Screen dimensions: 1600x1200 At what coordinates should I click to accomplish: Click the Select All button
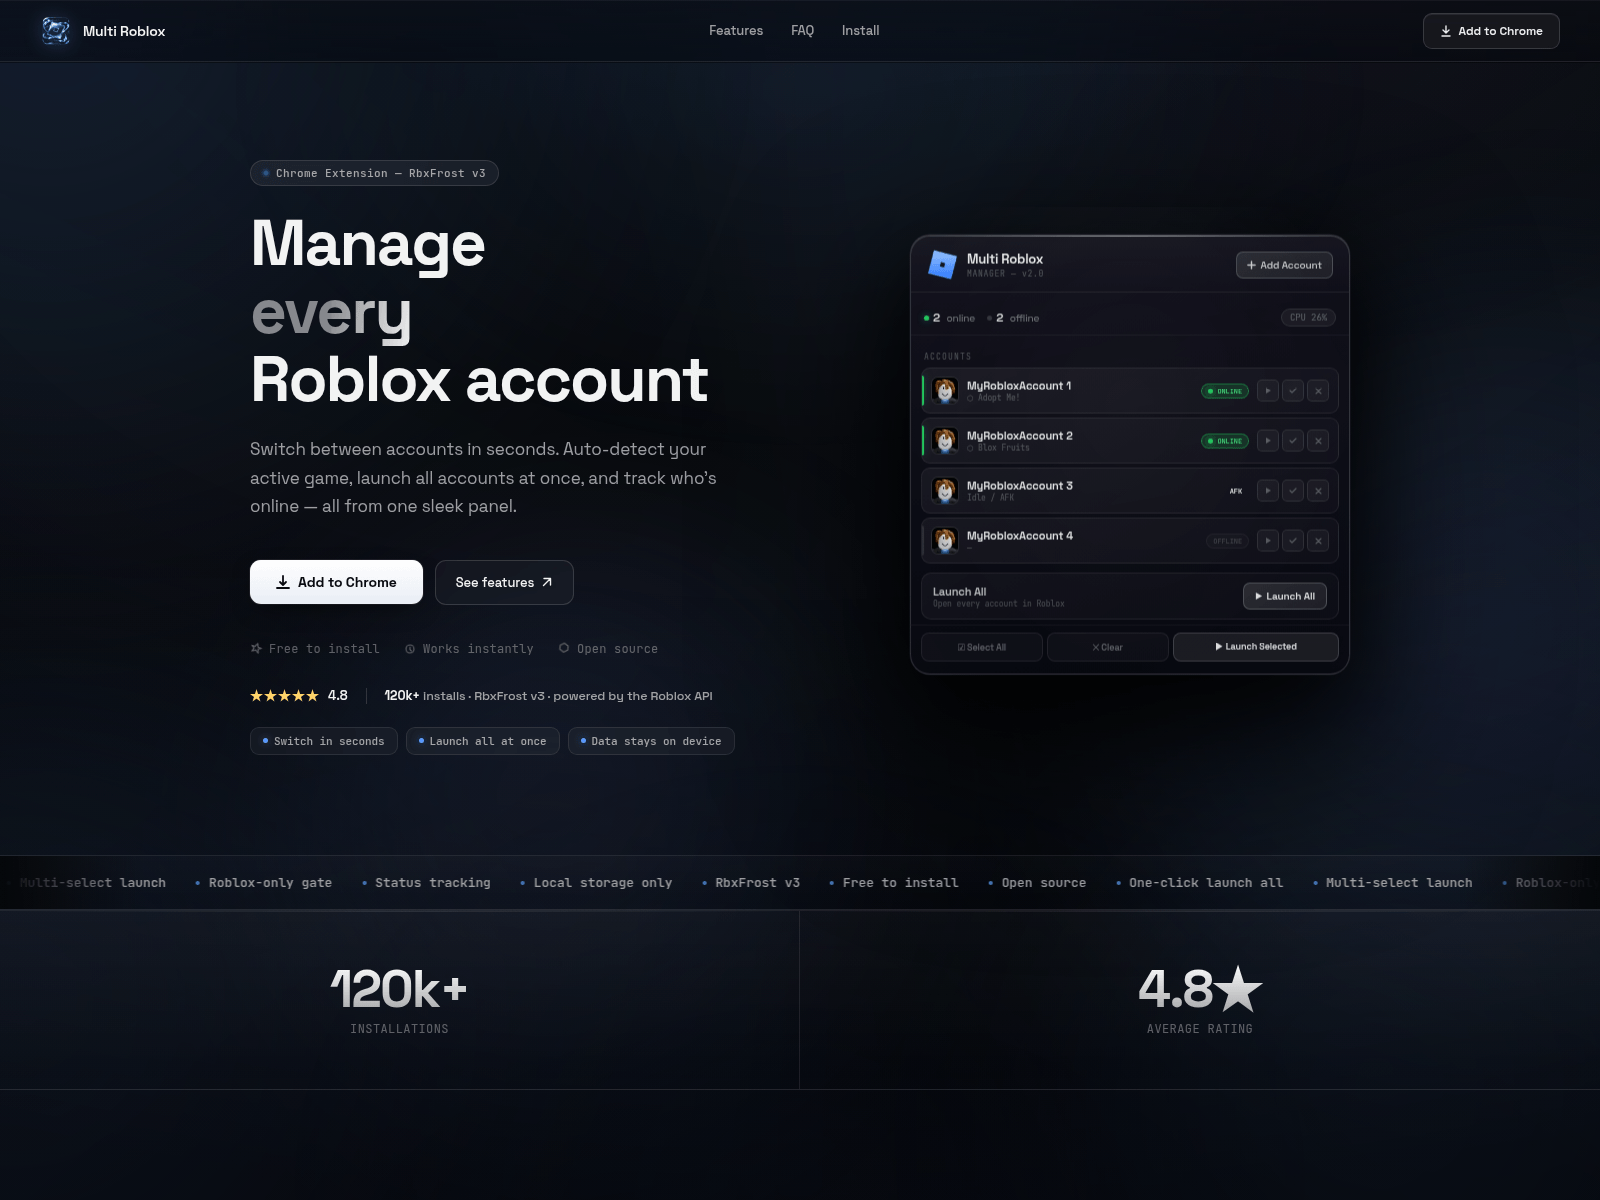coord(982,647)
